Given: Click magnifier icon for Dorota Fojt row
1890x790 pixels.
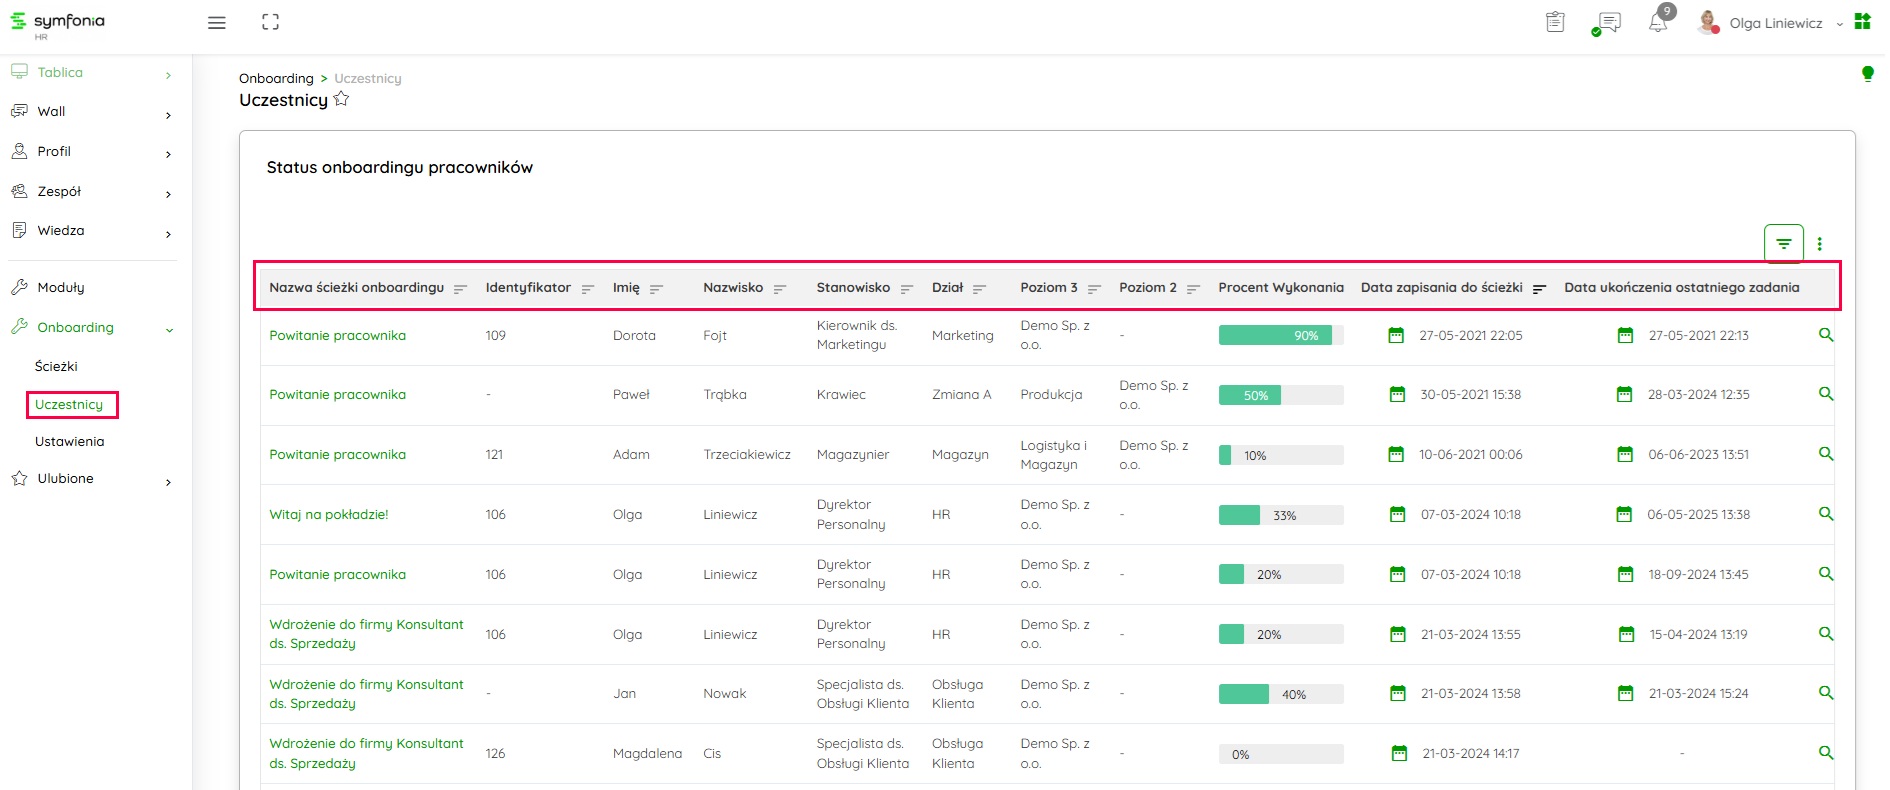Looking at the screenshot, I should pyautogui.click(x=1825, y=335).
